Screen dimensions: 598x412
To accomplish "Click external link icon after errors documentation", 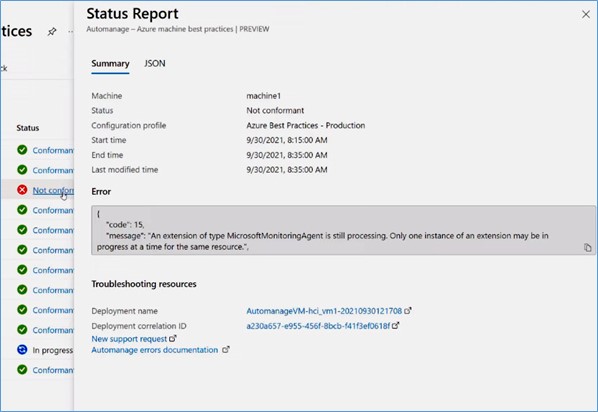I will point(226,349).
